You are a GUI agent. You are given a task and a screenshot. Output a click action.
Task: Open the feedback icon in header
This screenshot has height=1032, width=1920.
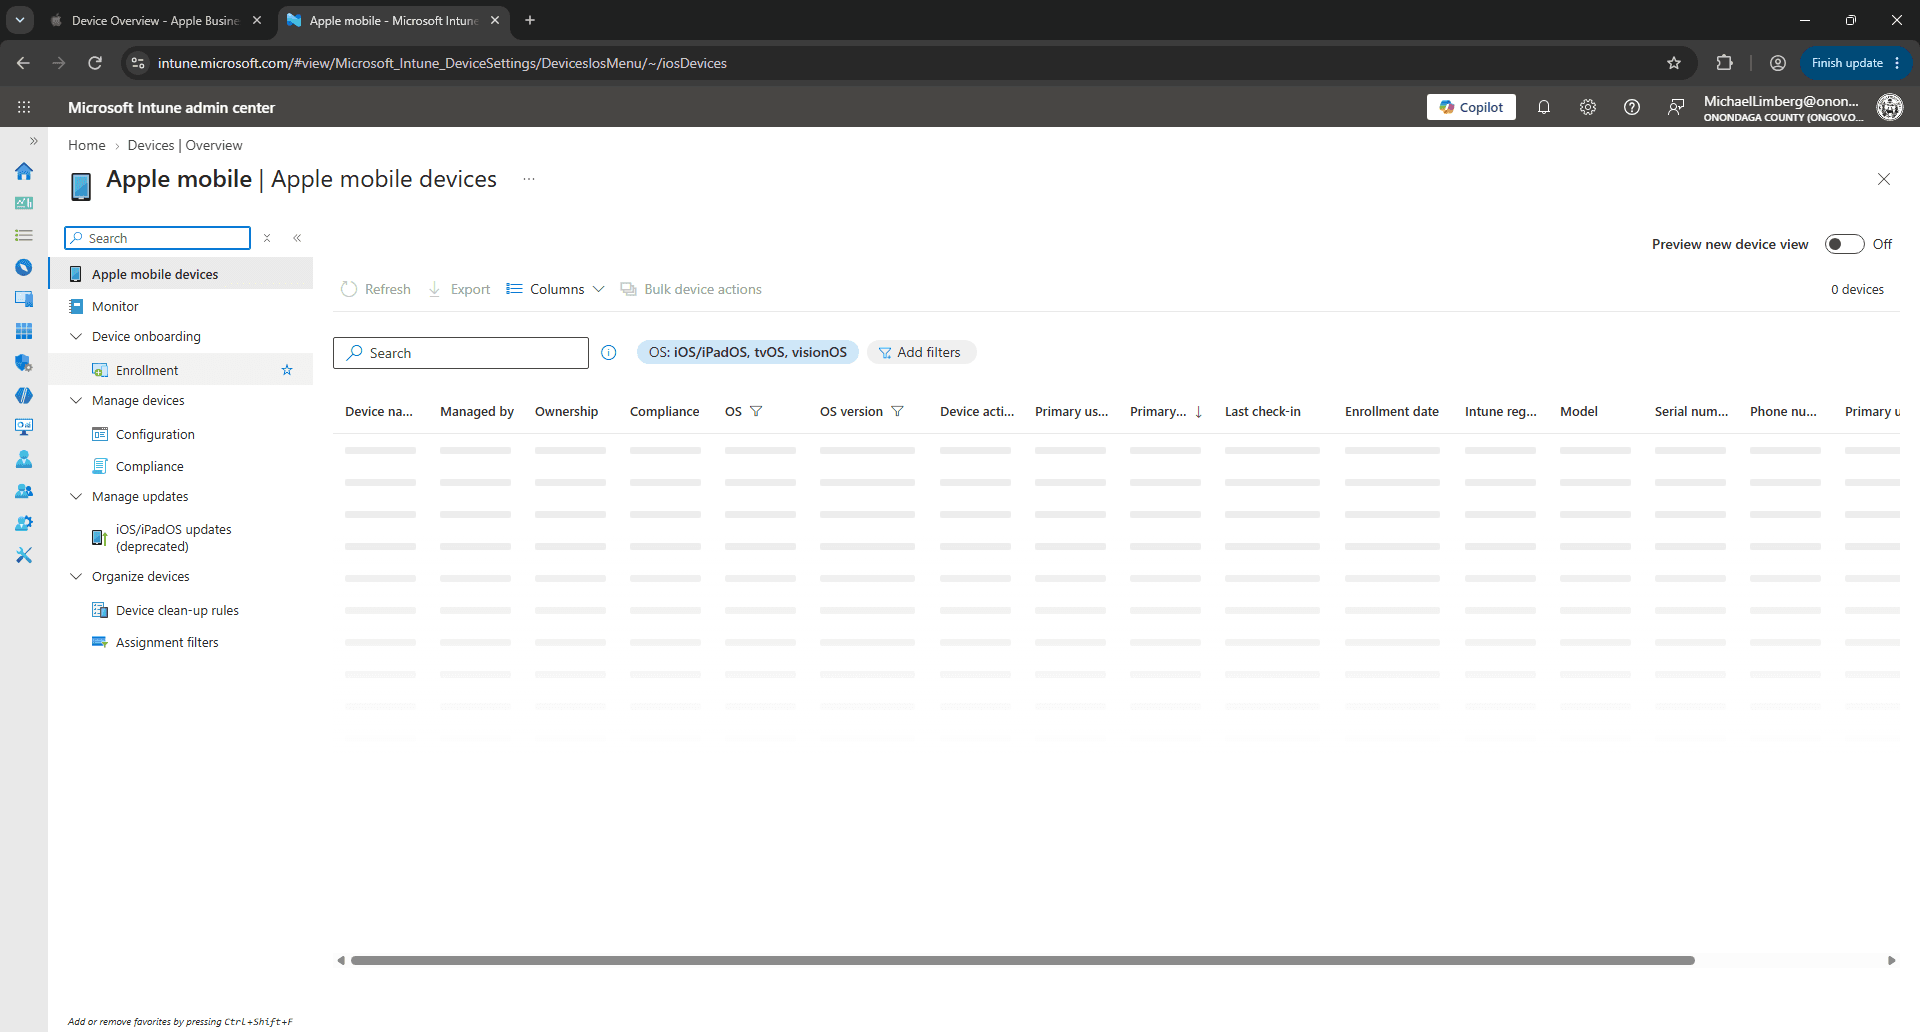(x=1676, y=107)
